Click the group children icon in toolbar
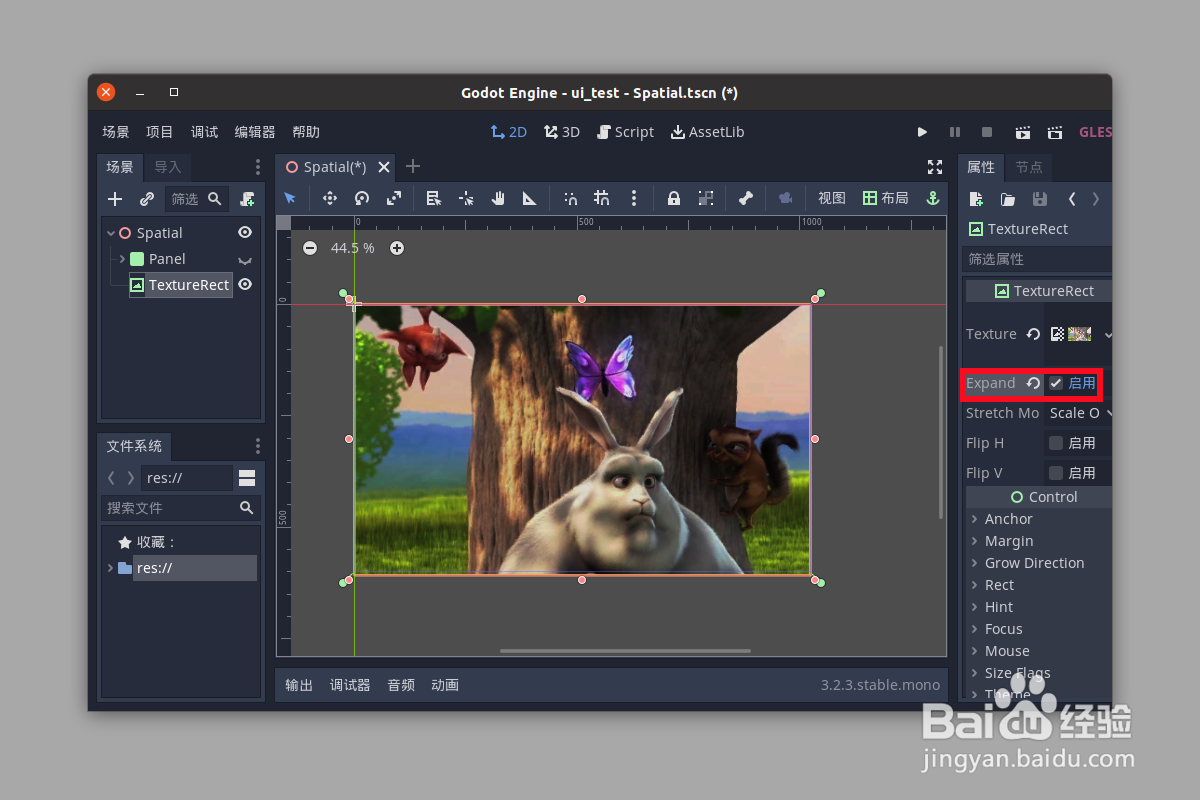 coord(706,198)
